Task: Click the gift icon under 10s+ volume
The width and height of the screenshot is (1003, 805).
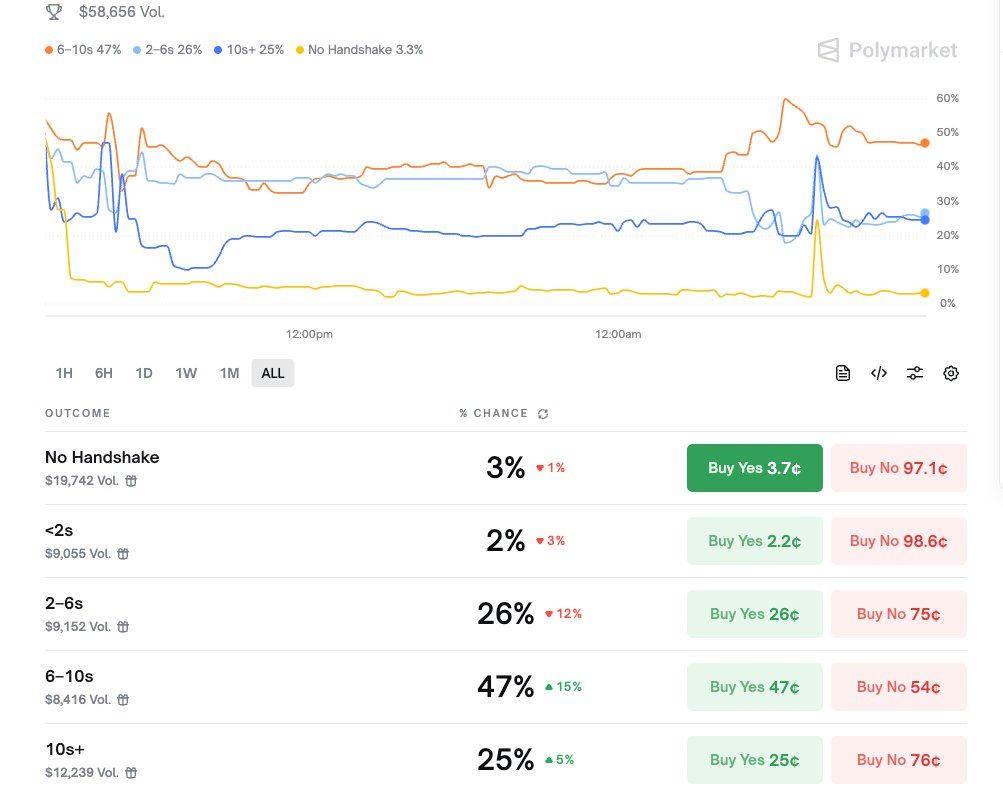Action: tap(131, 773)
